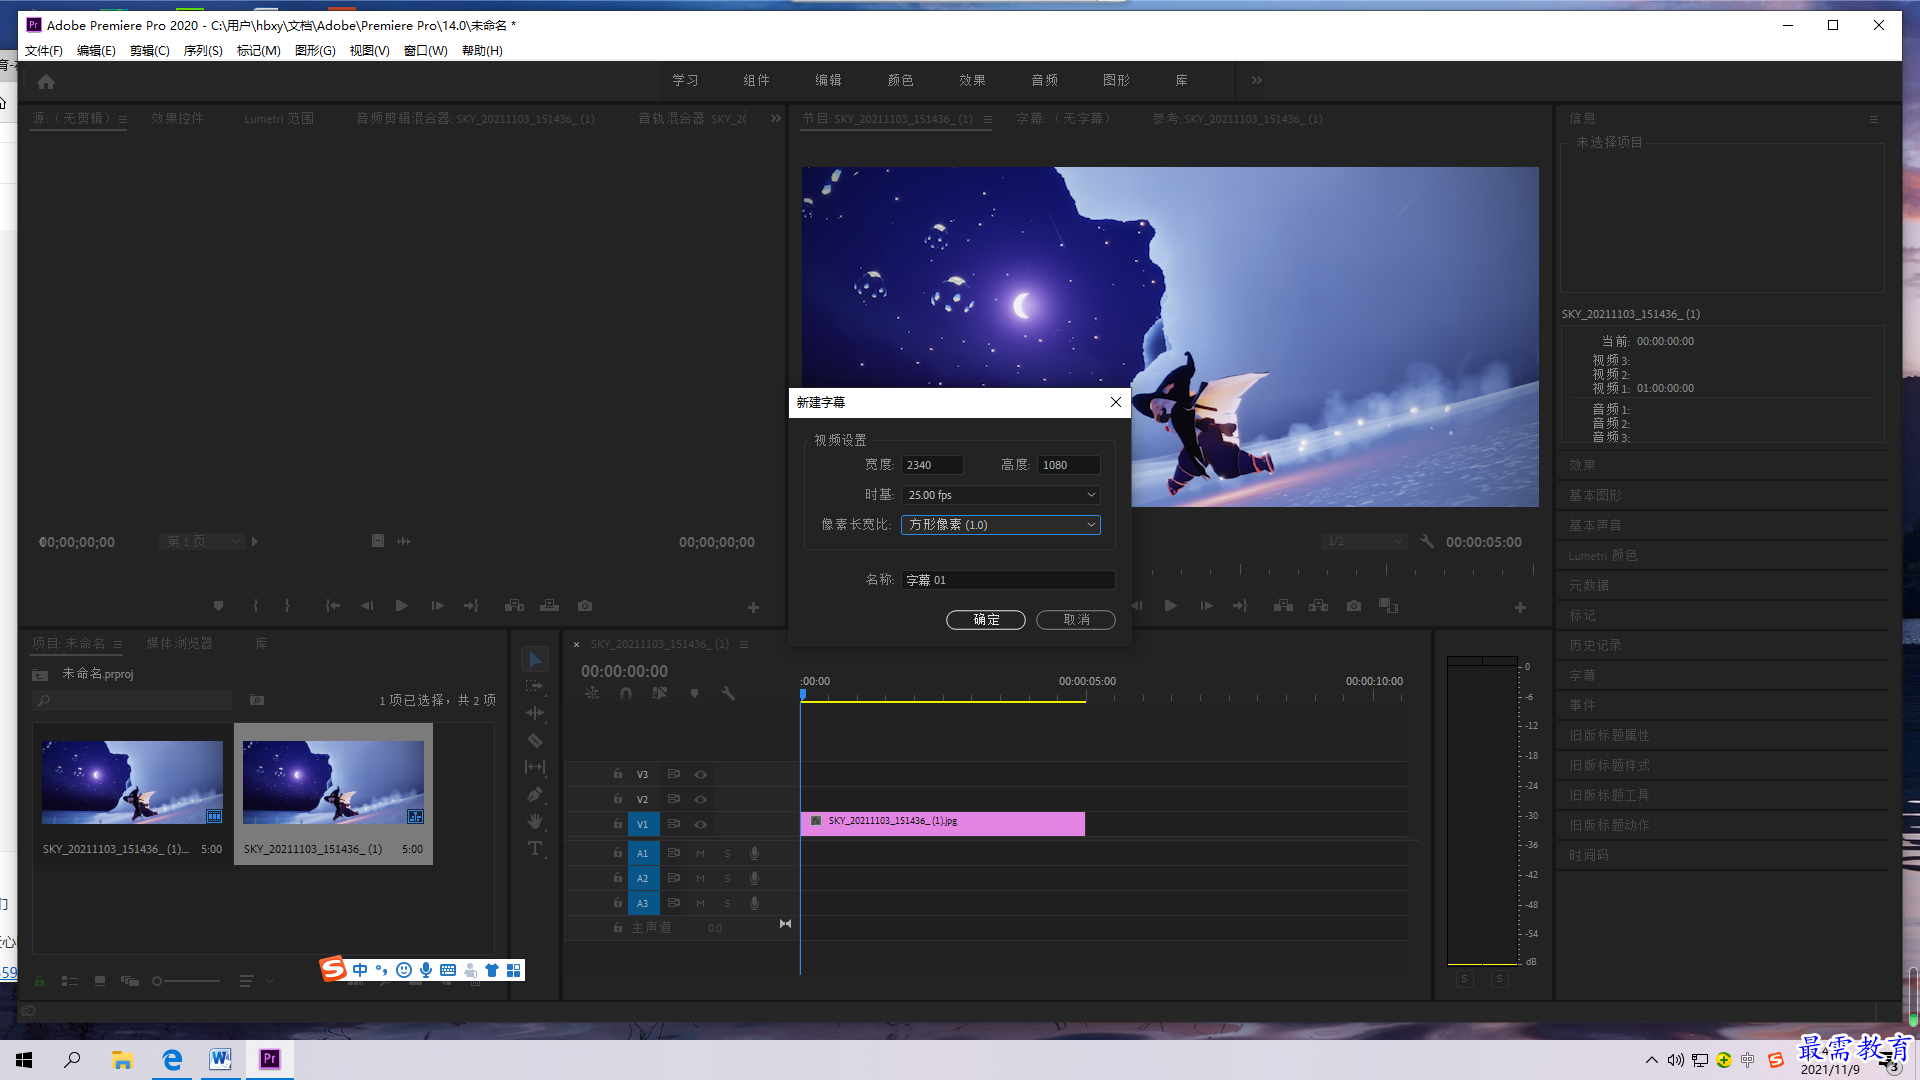The width and height of the screenshot is (1920, 1080).
Task: Open timeline wrench display settings
Action: click(728, 693)
